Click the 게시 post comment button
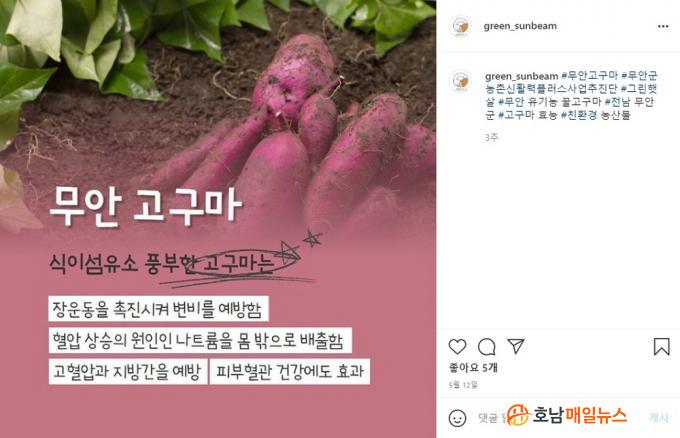Screen dimensions: 680x438 658,417
